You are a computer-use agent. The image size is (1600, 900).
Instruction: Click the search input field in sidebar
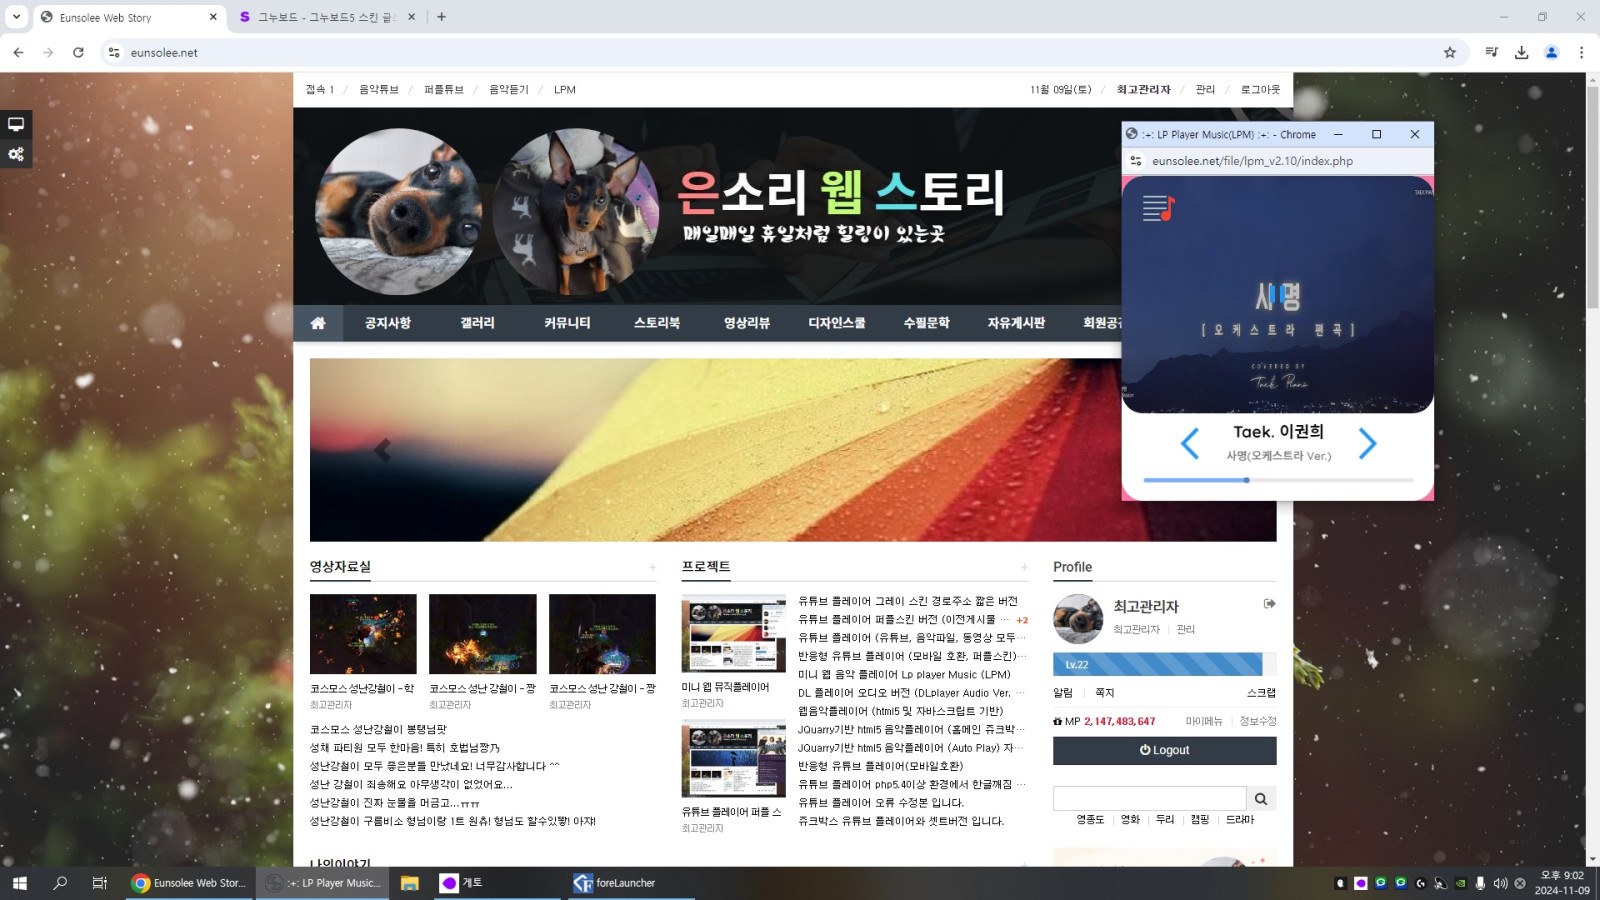point(1149,798)
